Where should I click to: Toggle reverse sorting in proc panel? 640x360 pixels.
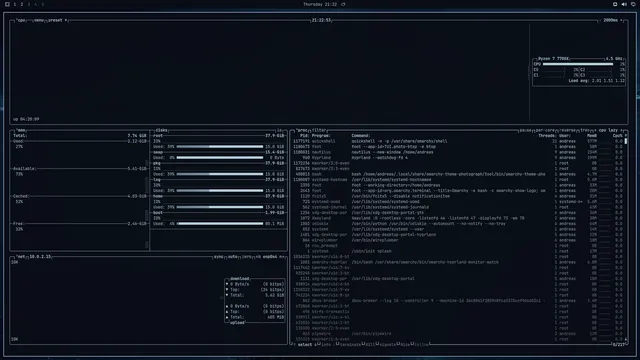[567, 130]
